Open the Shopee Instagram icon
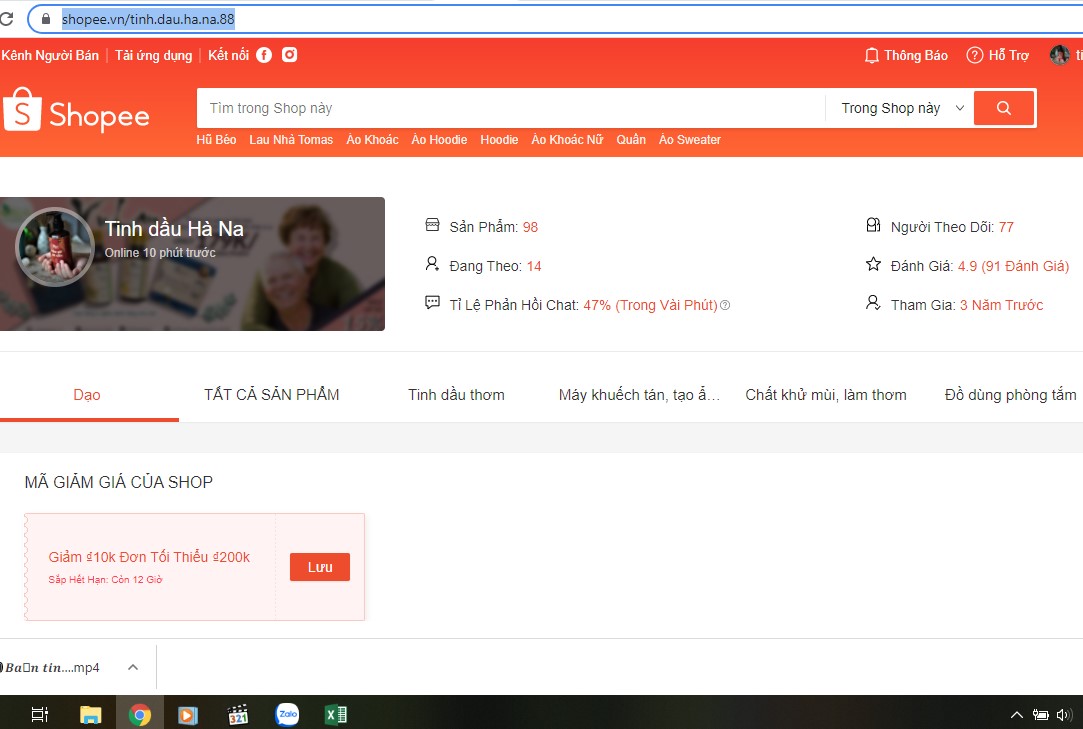This screenshot has width=1083, height=729. 289,55
